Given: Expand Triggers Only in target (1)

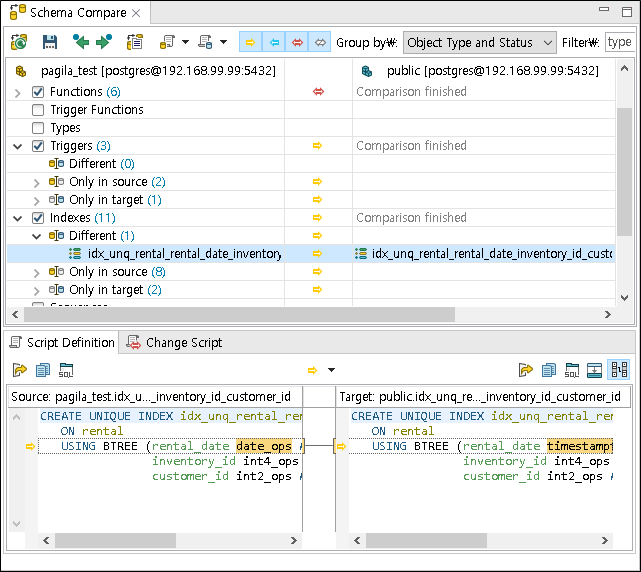Looking at the screenshot, I should (36, 200).
